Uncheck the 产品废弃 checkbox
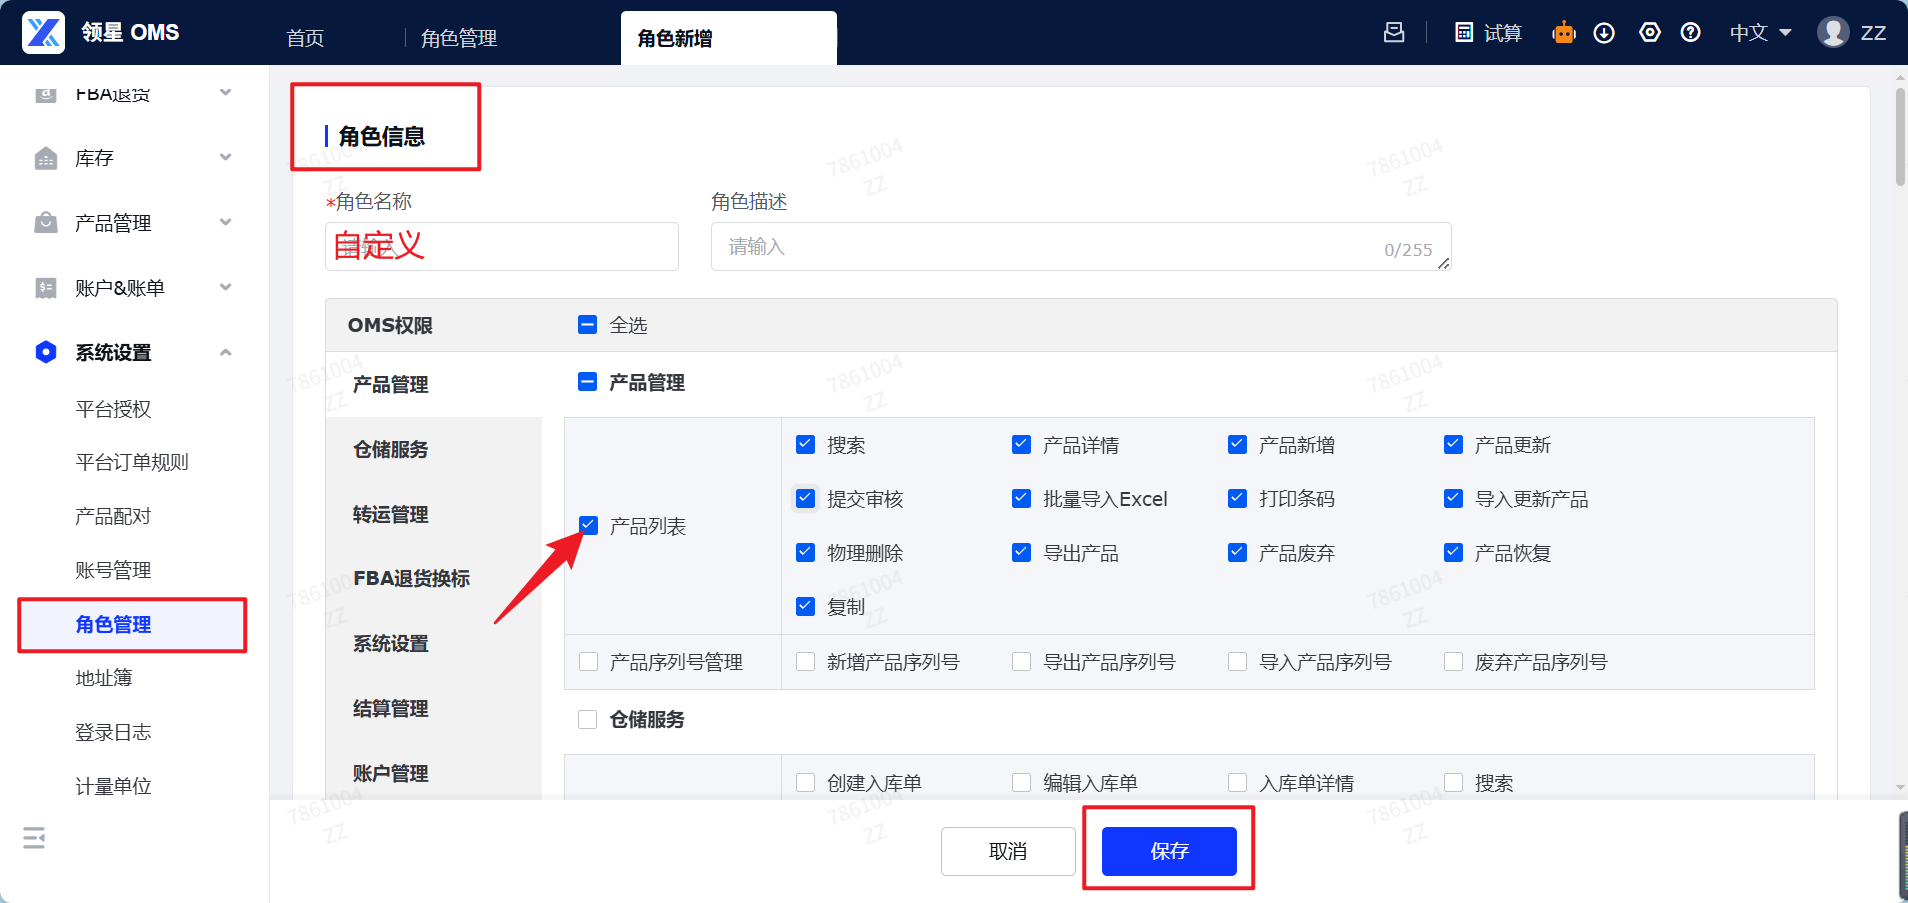The image size is (1908, 903). [1237, 552]
